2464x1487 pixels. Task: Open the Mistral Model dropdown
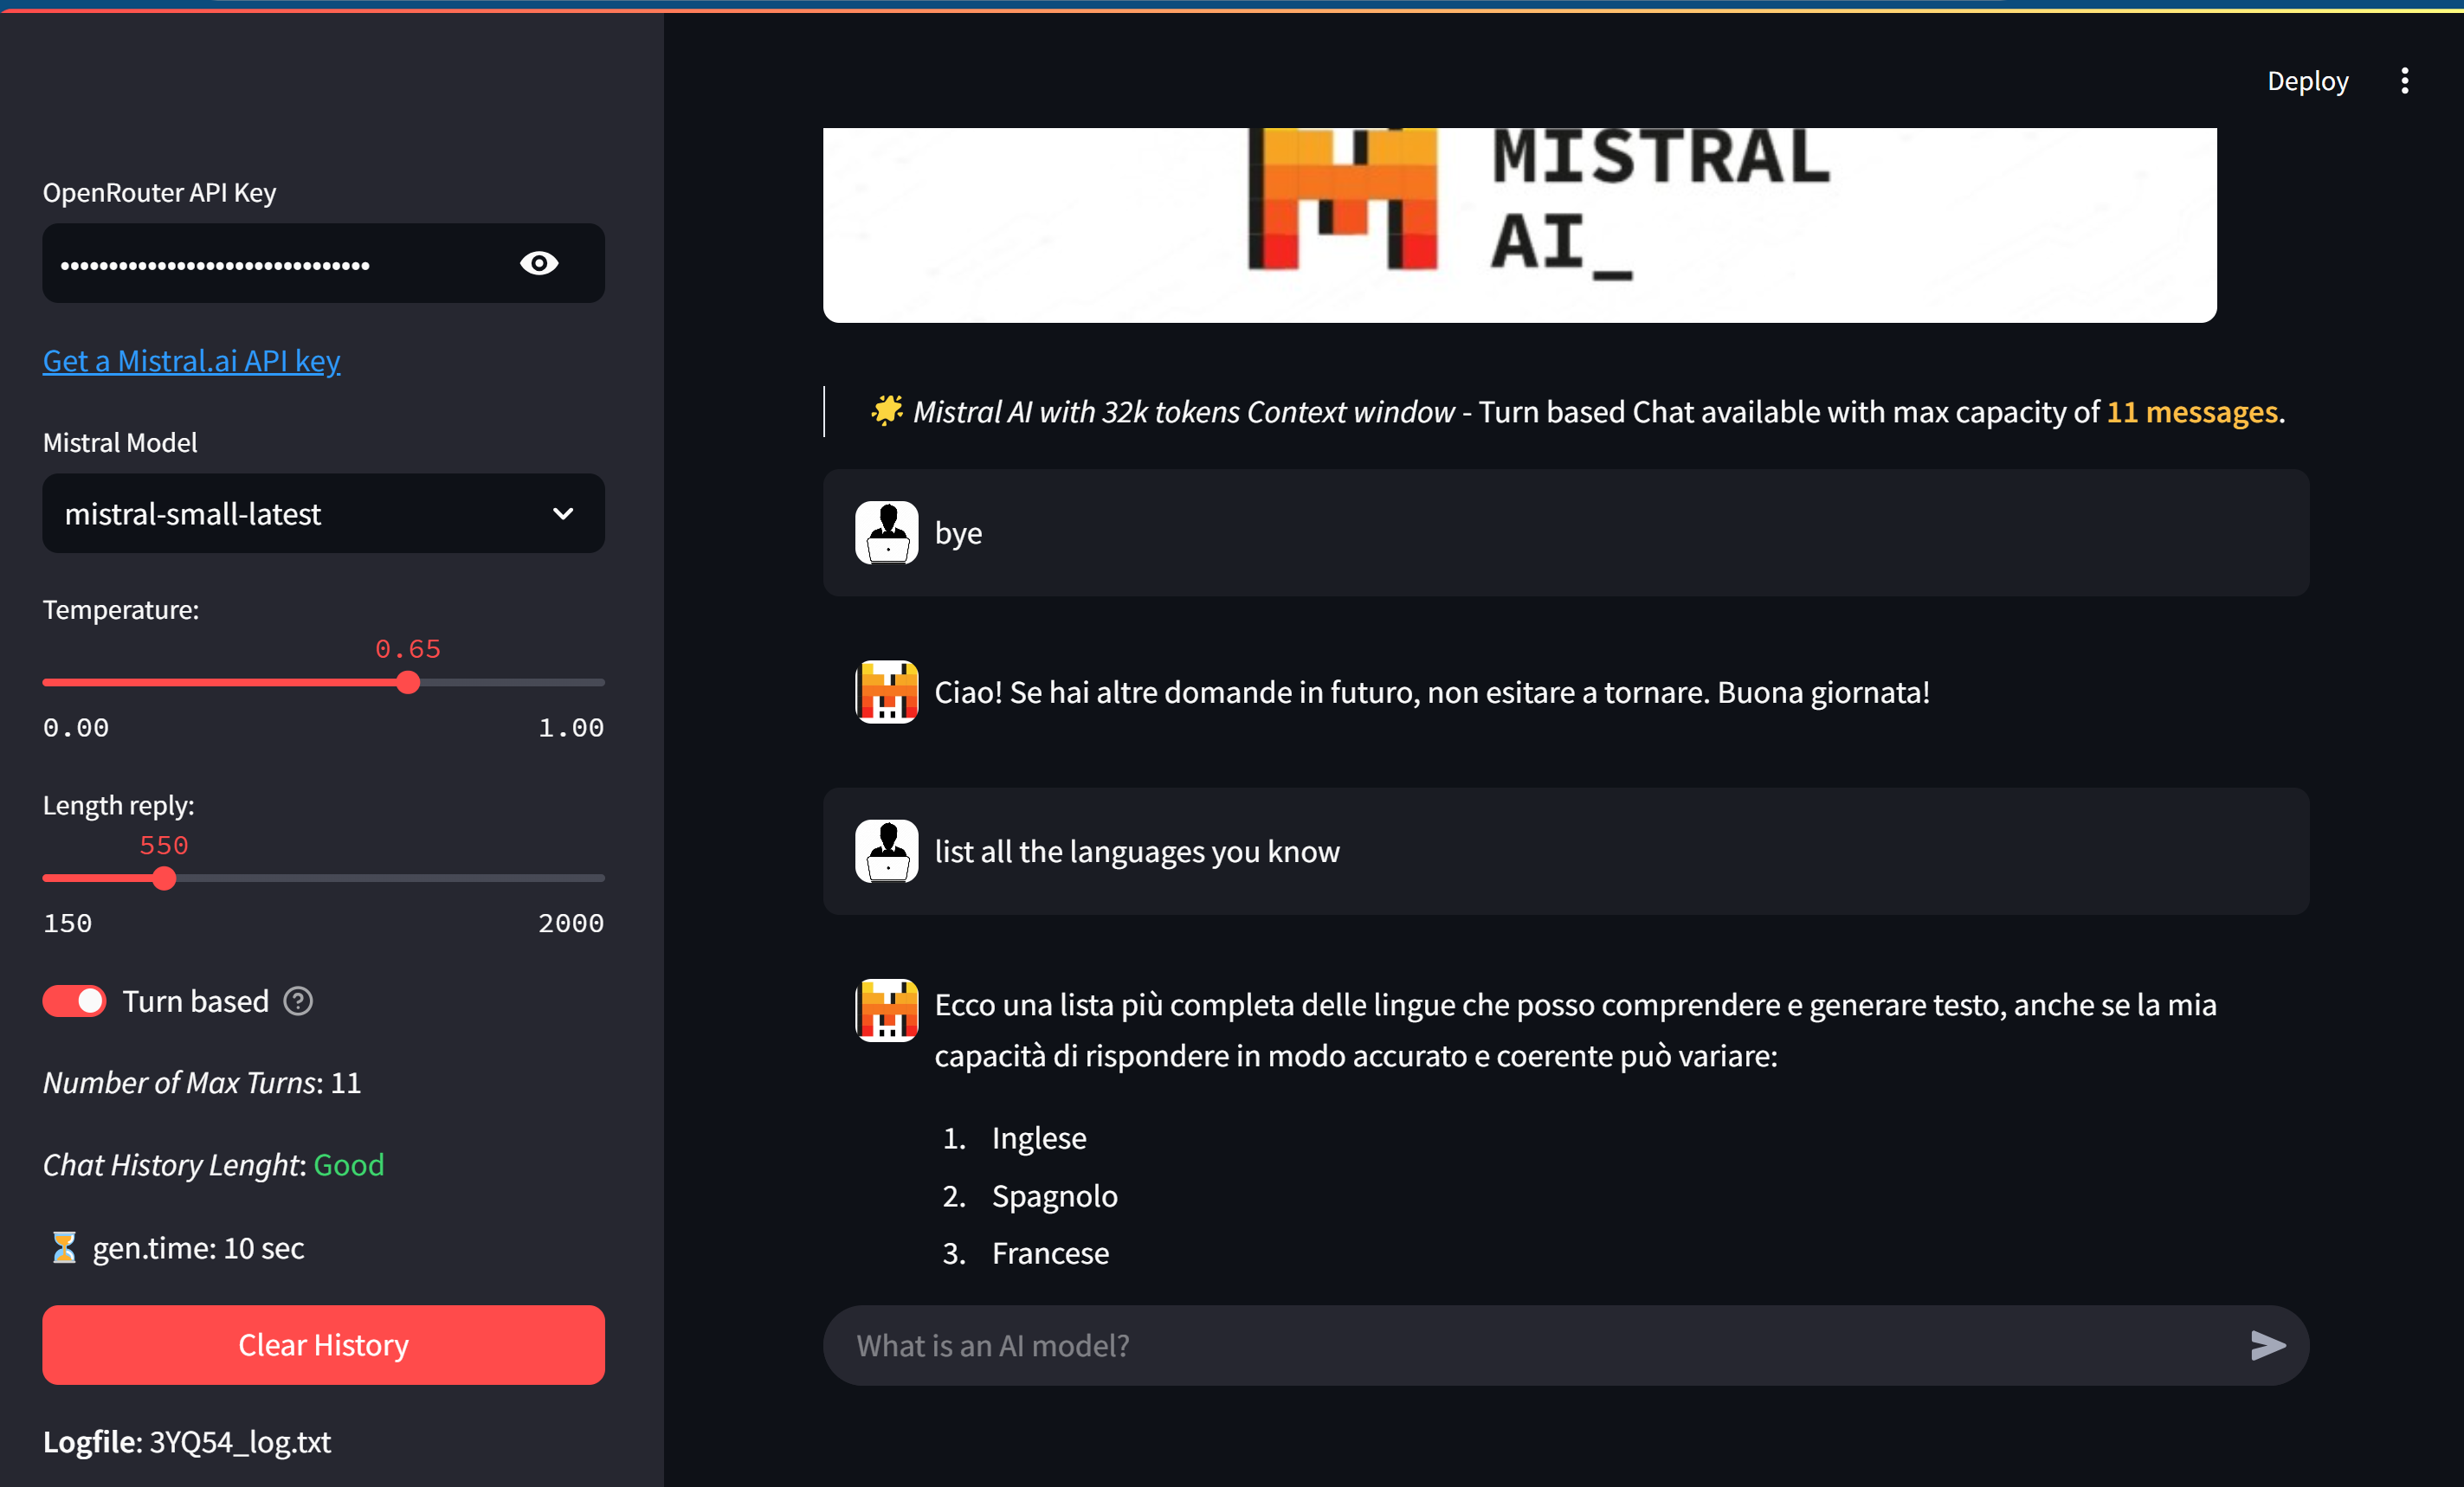click(x=563, y=513)
